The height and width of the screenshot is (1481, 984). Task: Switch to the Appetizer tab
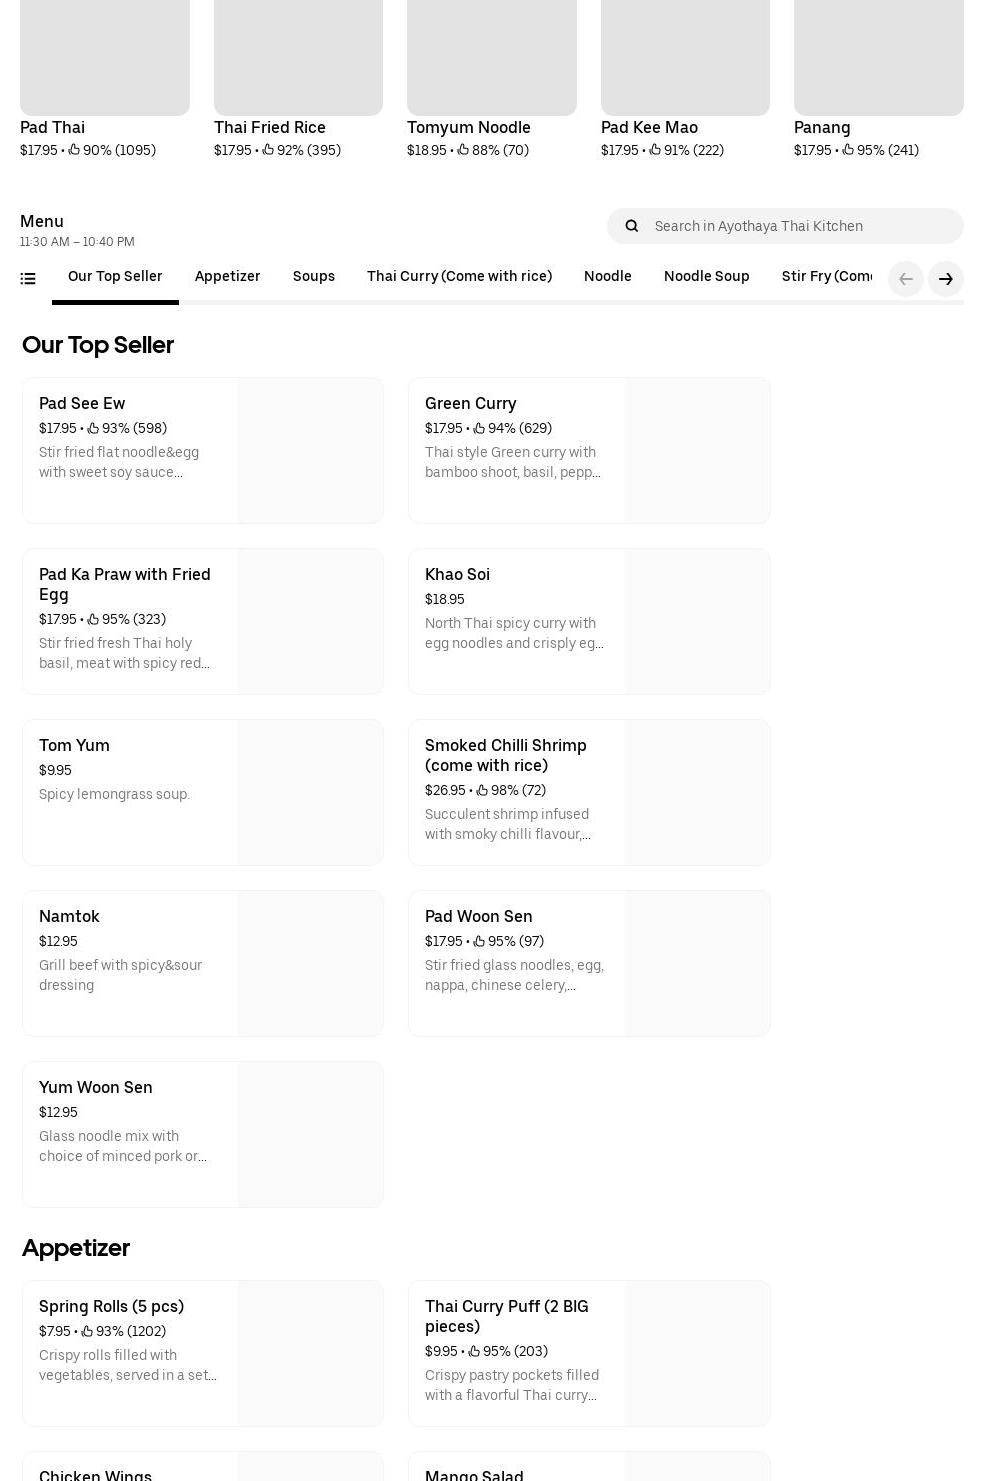tap(227, 277)
